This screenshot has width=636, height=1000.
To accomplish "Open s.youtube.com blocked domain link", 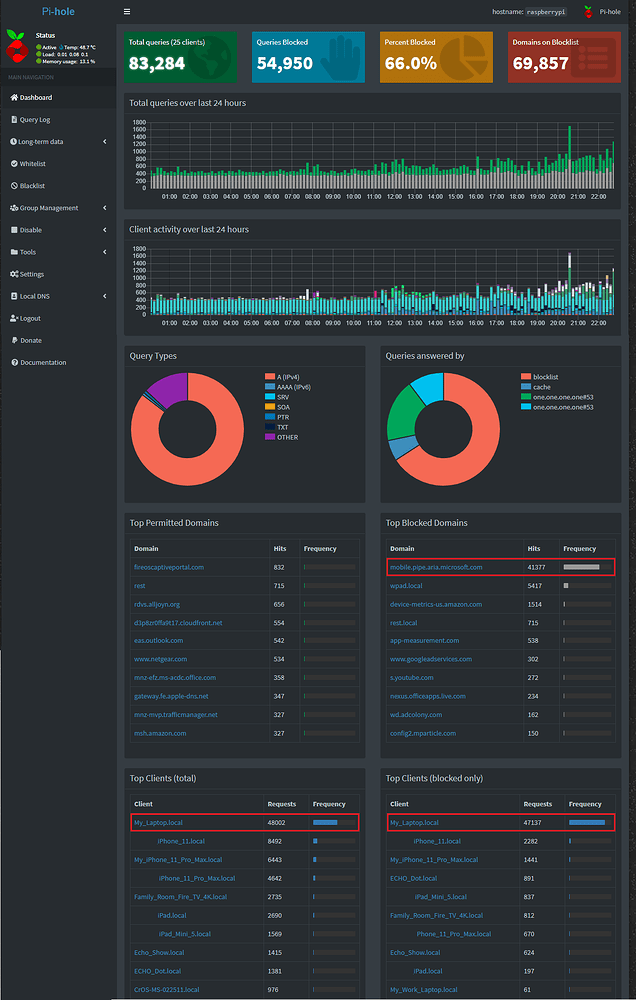I will pyautogui.click(x=411, y=677).
